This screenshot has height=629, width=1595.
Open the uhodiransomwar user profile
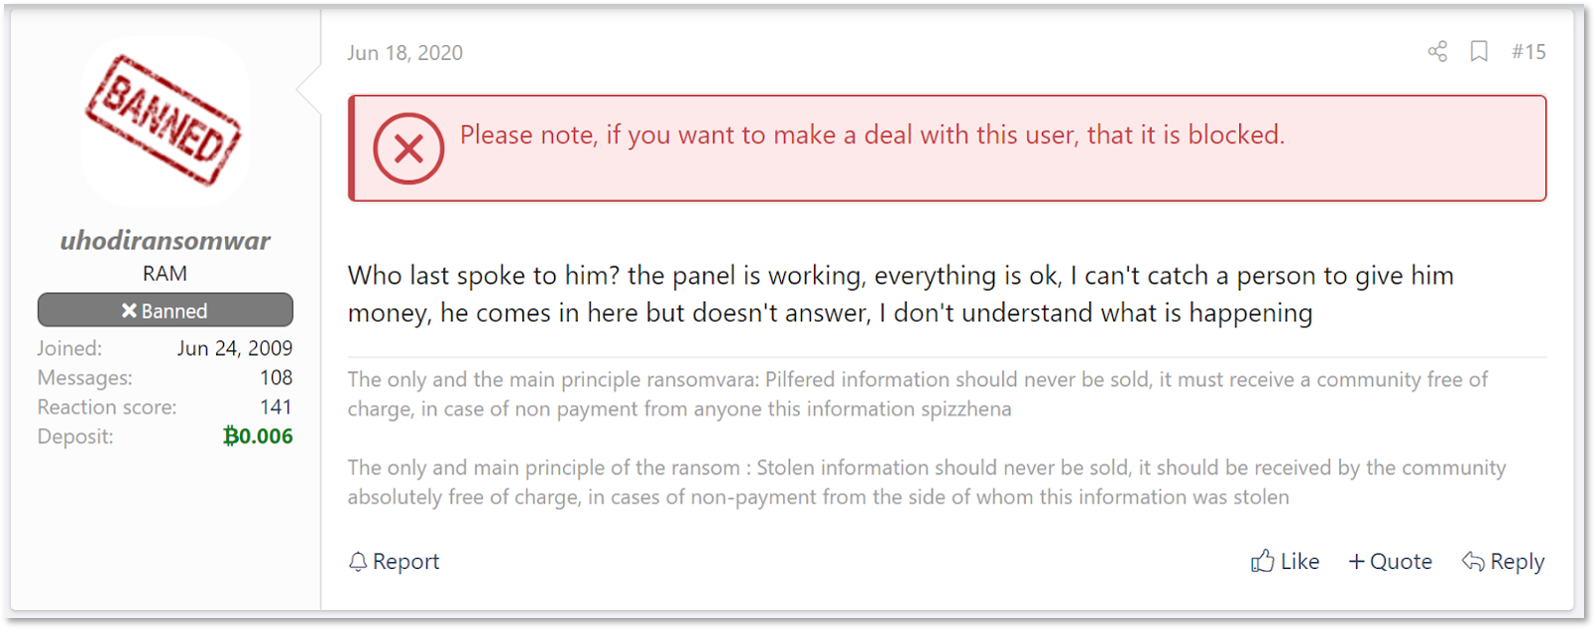[x=165, y=240]
